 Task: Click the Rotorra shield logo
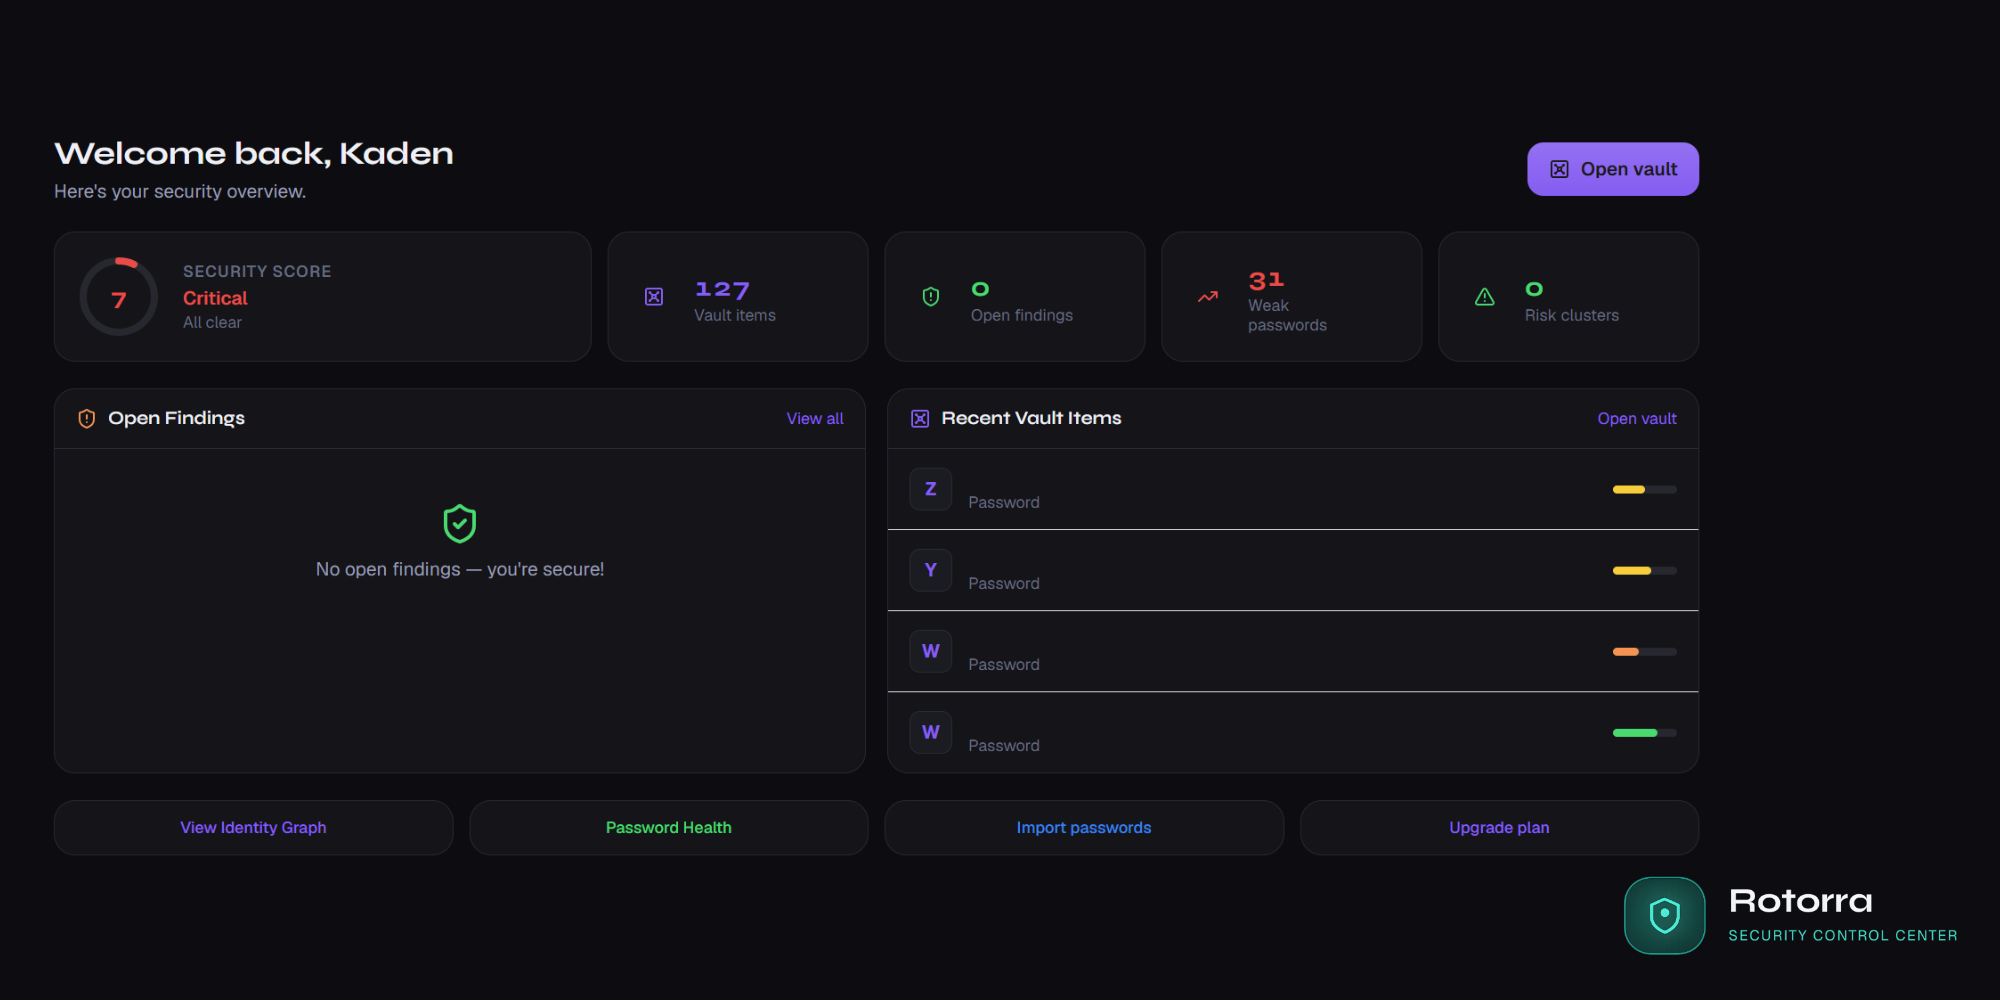[1664, 915]
